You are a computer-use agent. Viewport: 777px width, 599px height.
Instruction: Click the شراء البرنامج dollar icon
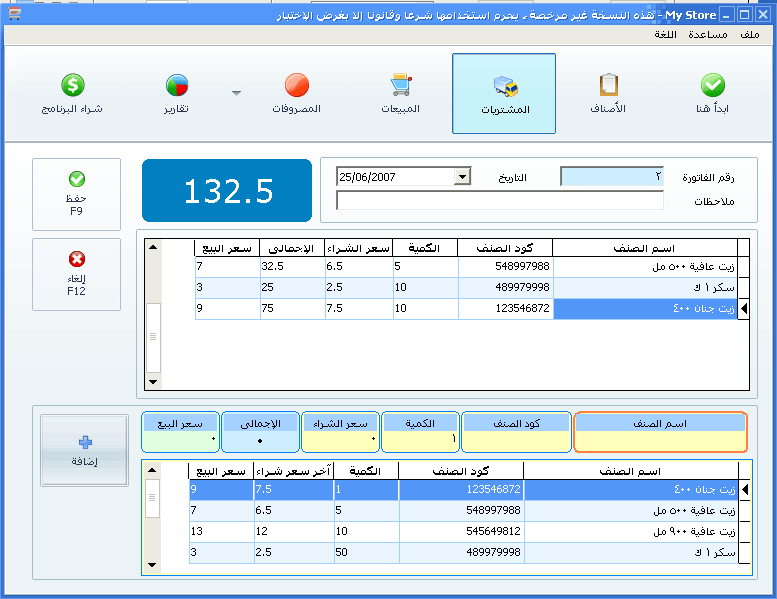click(x=73, y=85)
